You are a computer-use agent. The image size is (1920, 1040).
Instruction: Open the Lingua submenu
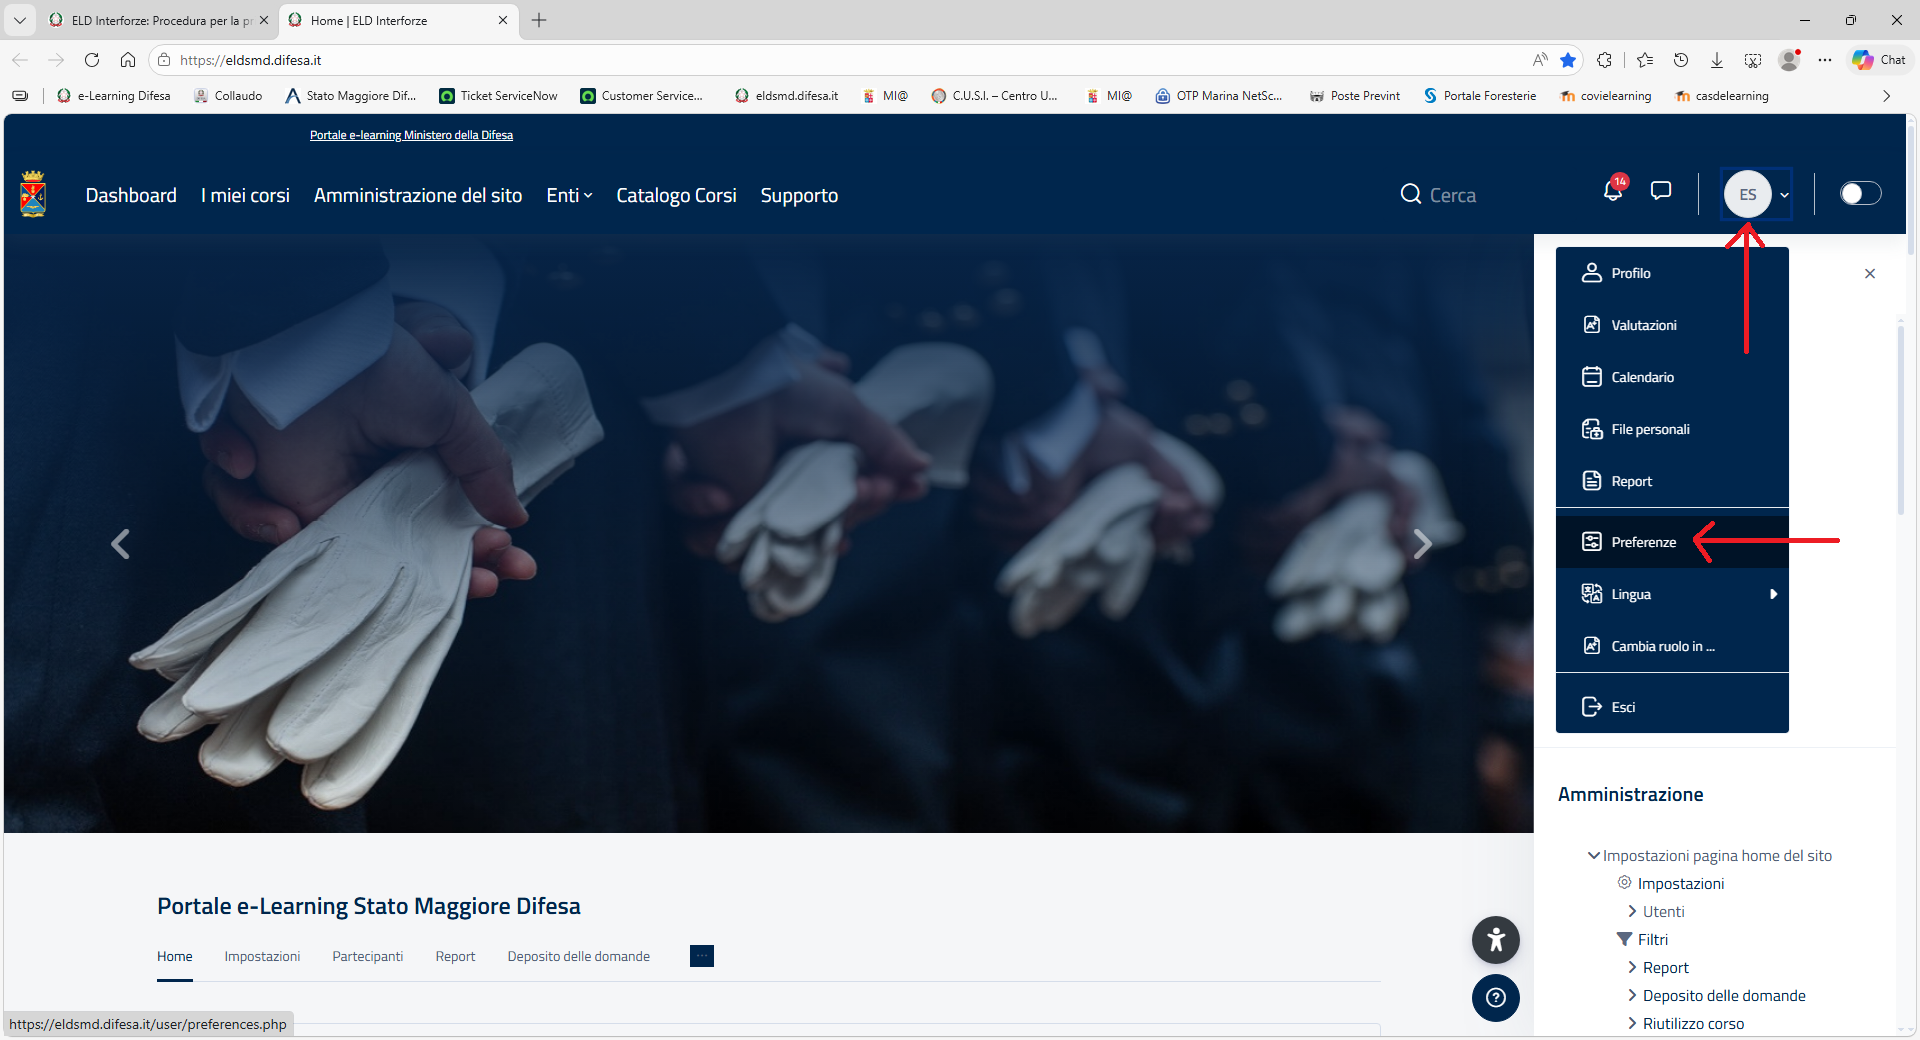1672,594
